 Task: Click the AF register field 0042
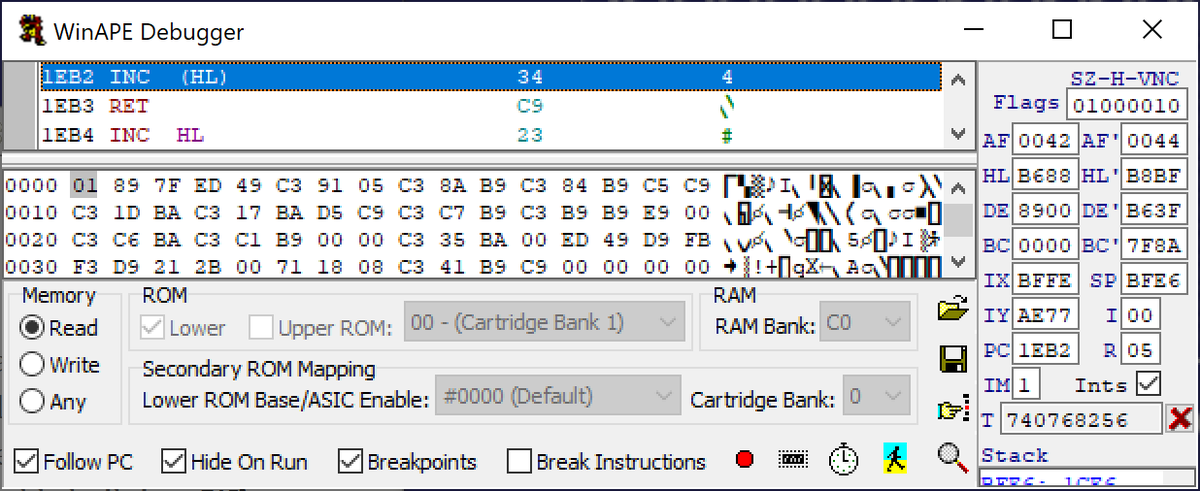(x=1046, y=140)
